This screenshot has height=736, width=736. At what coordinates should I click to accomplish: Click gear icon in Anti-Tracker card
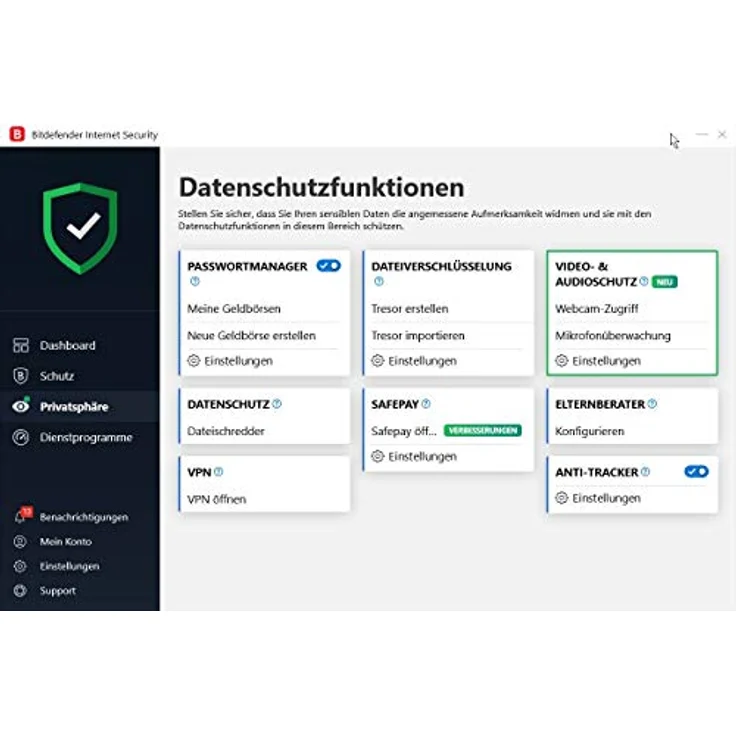(561, 498)
